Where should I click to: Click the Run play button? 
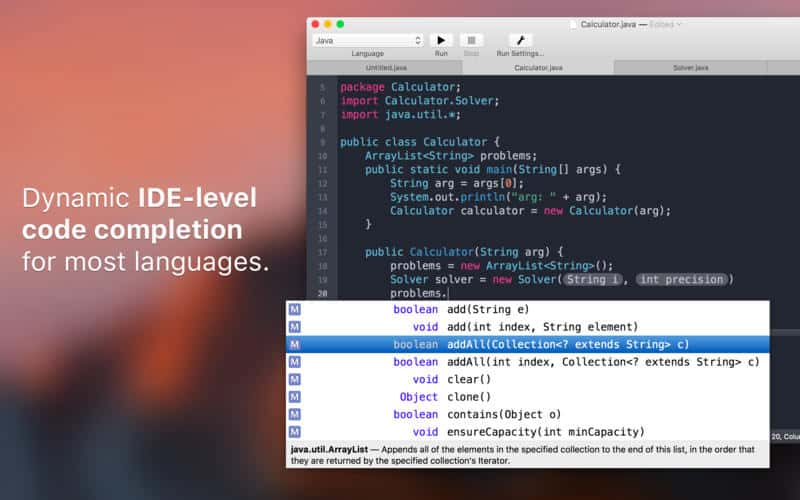[x=441, y=40]
